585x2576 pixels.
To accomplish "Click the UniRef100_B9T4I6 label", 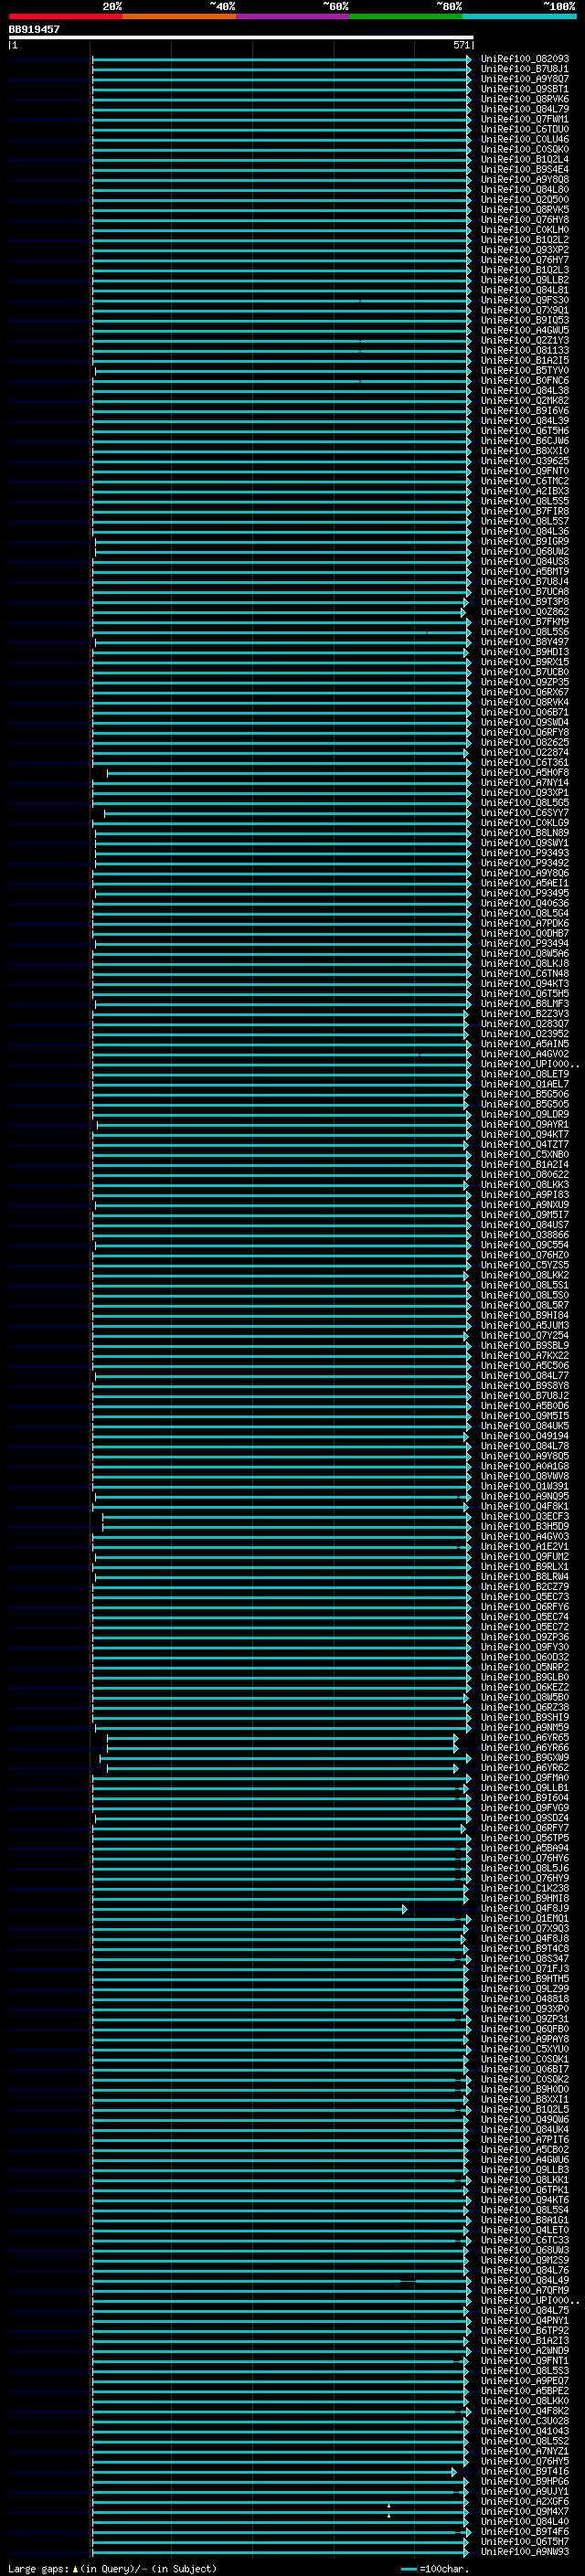I will (x=524, y=2471).
